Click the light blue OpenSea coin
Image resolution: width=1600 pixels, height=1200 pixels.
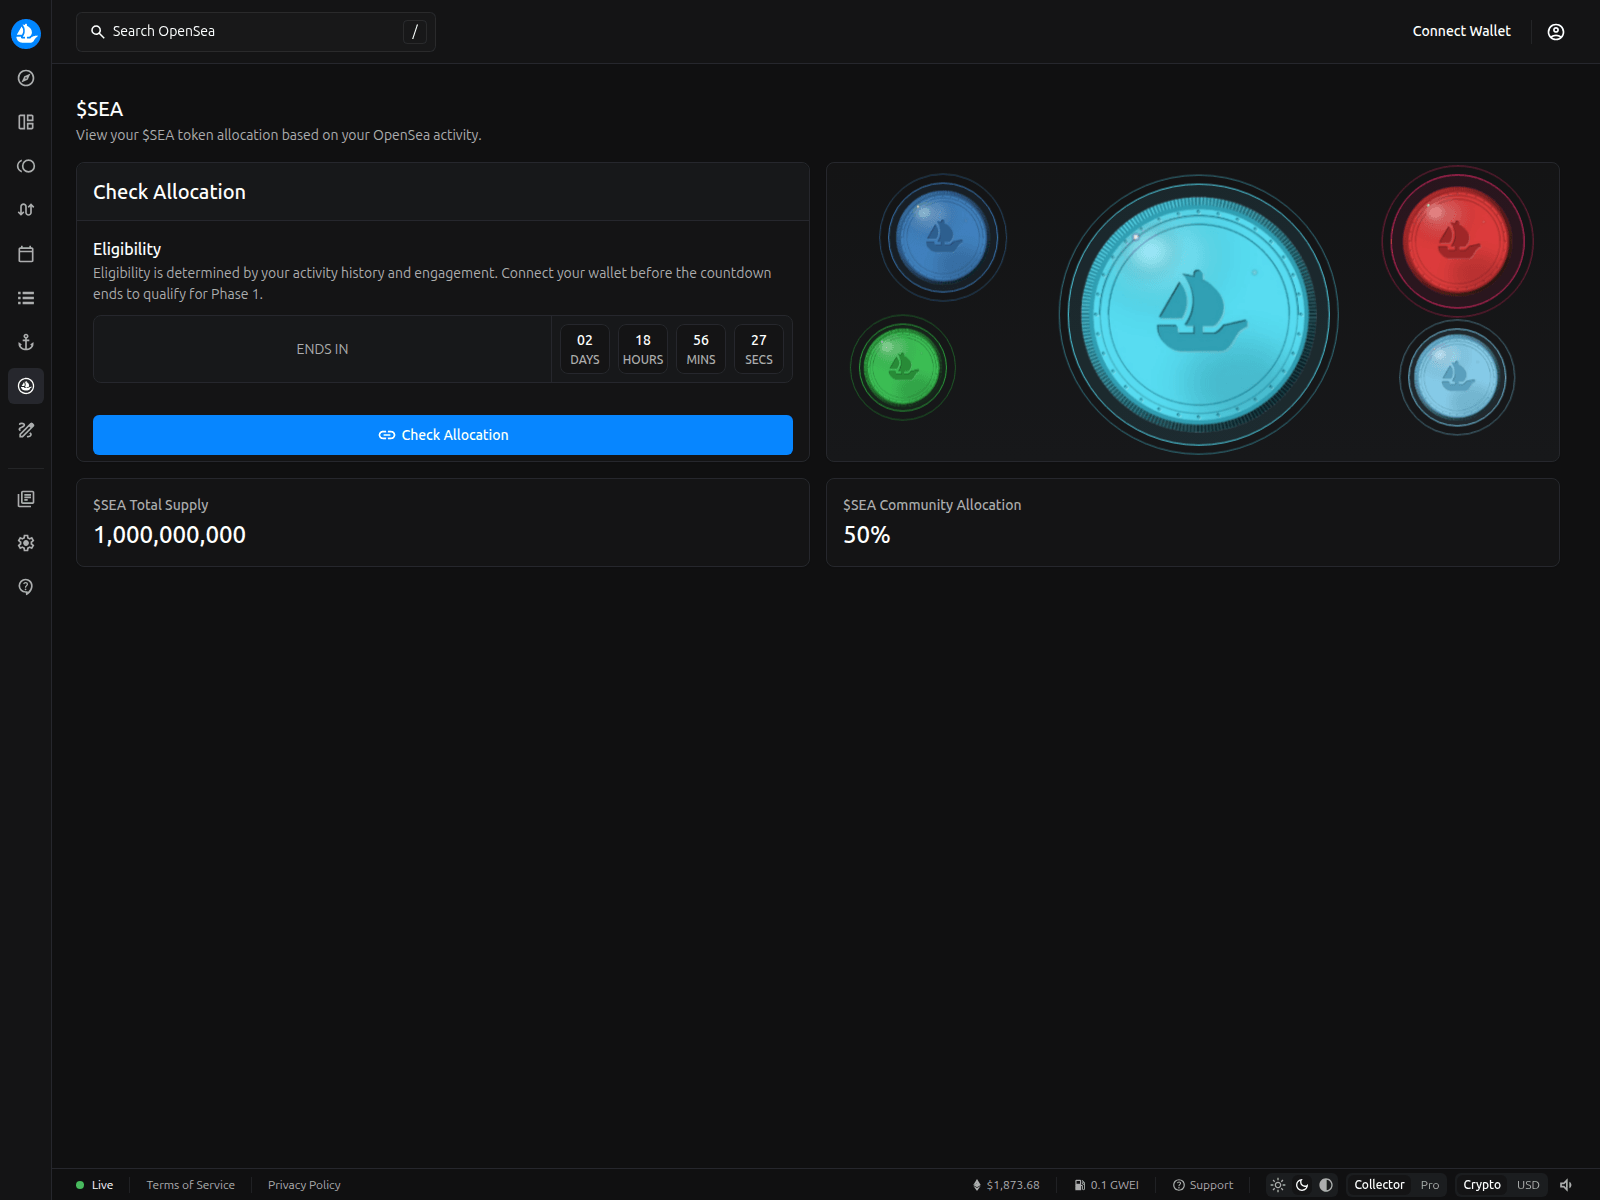tap(1457, 378)
